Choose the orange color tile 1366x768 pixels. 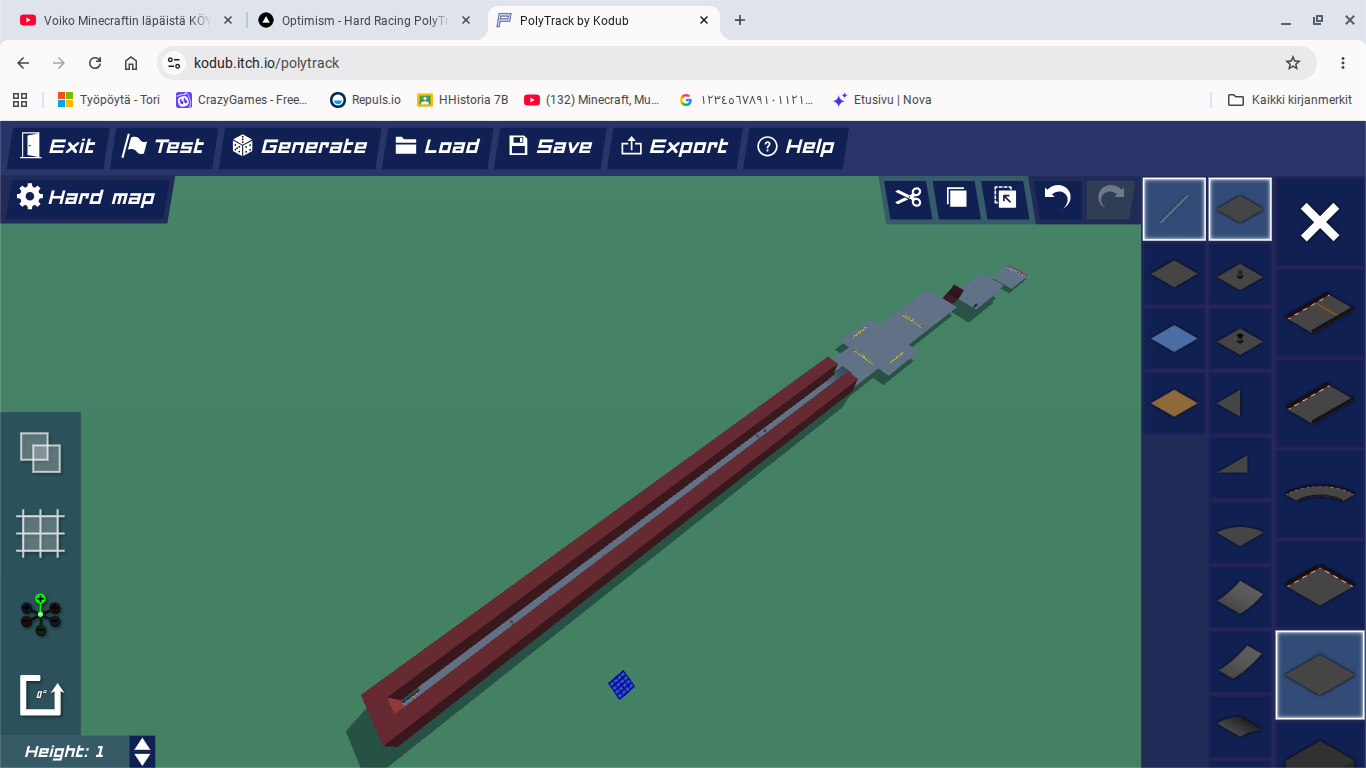point(1174,403)
